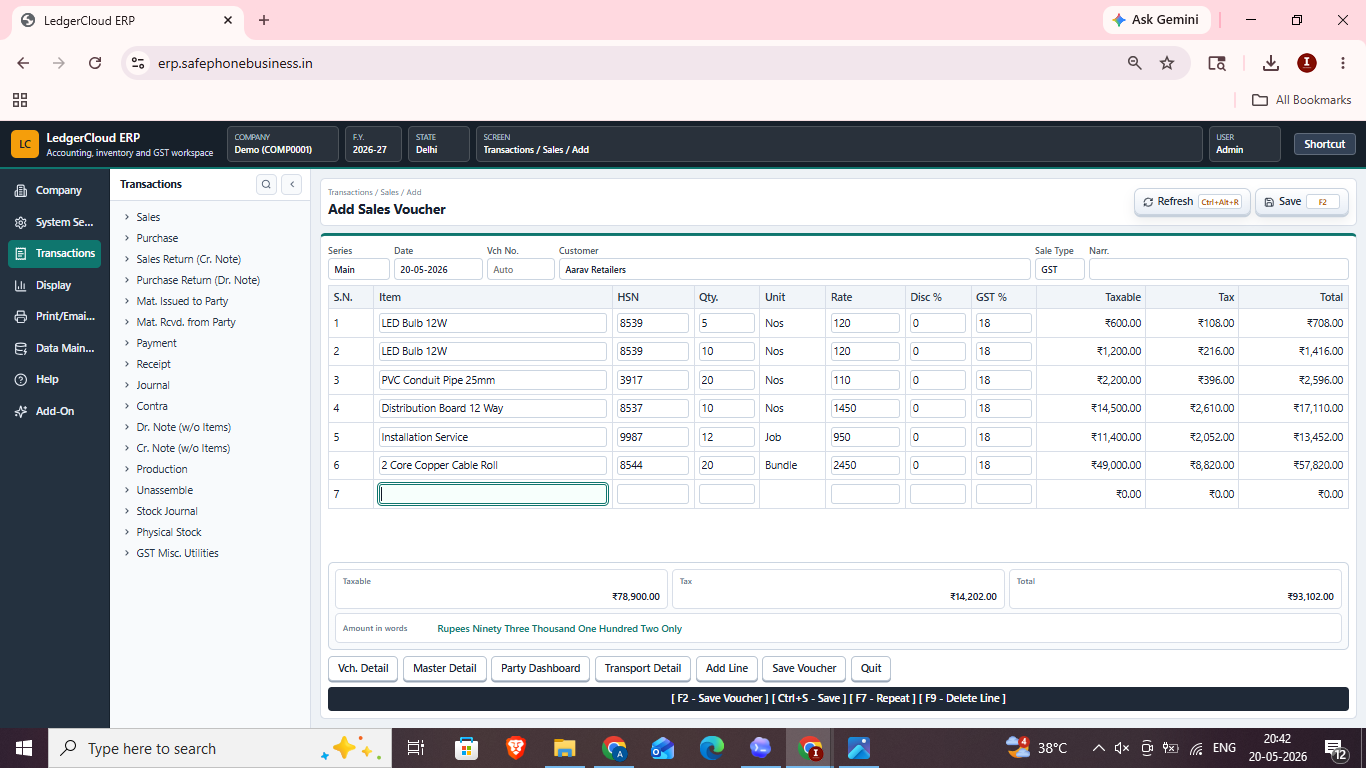Click Narr. narration input field

(x=1218, y=269)
